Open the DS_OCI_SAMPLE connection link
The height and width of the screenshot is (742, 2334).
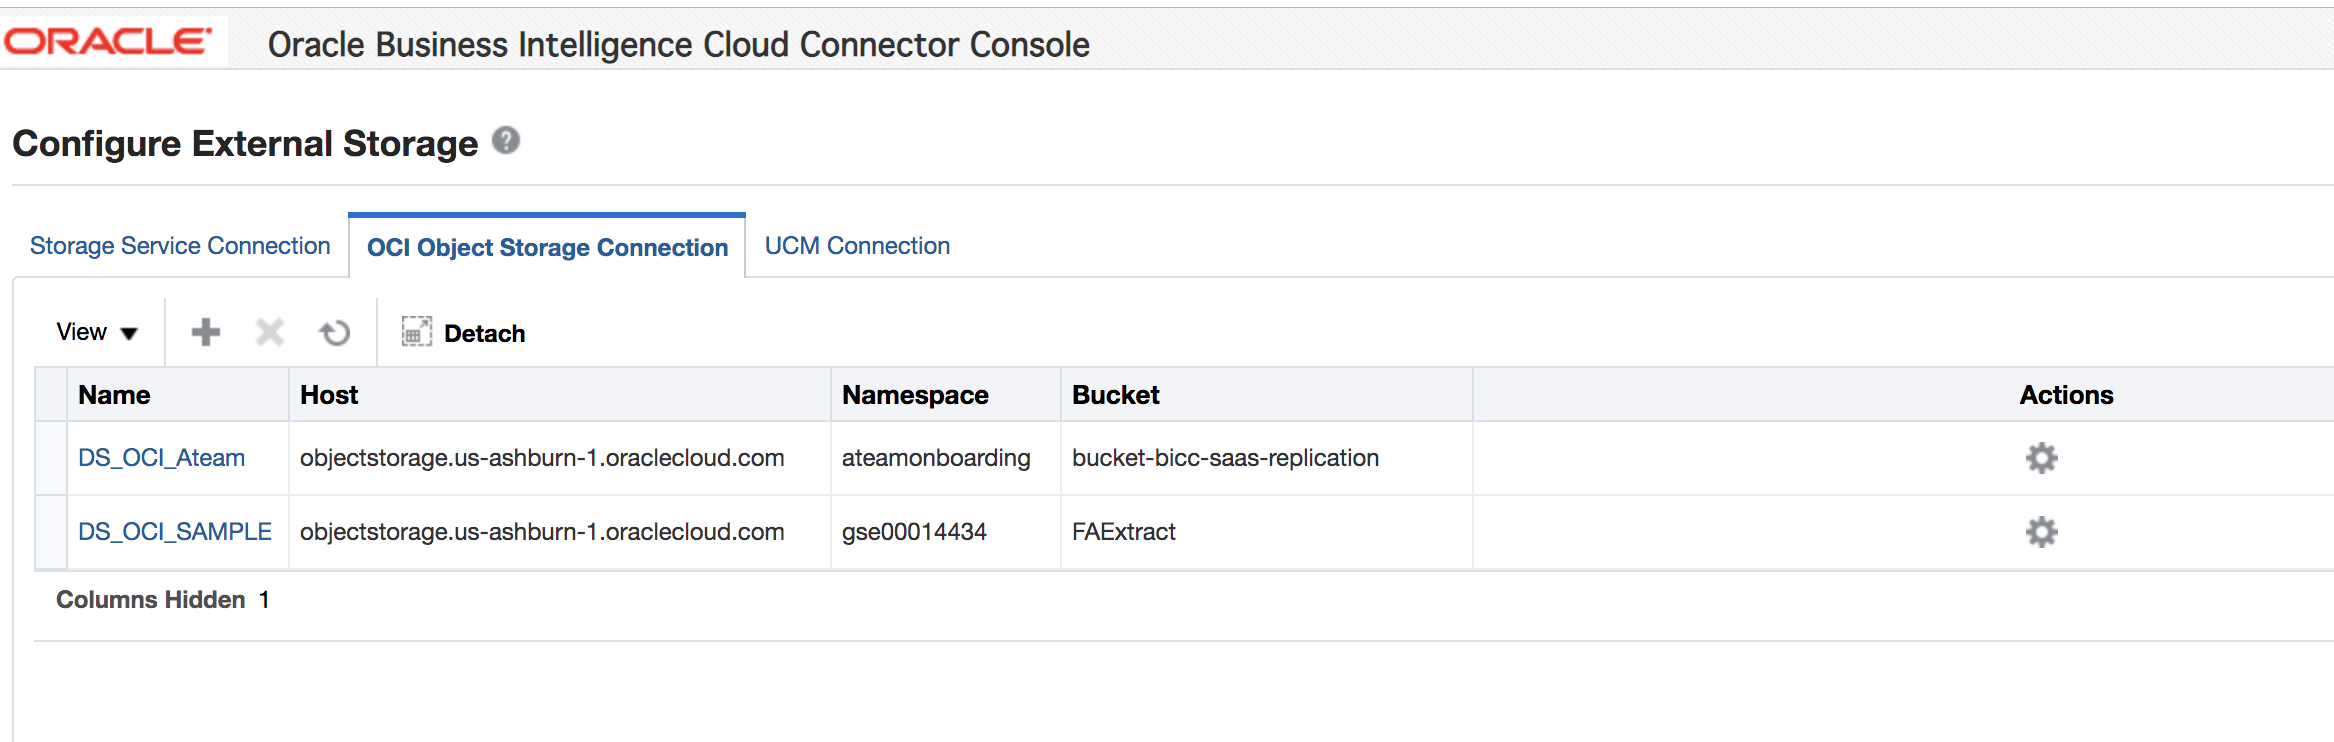coord(175,532)
